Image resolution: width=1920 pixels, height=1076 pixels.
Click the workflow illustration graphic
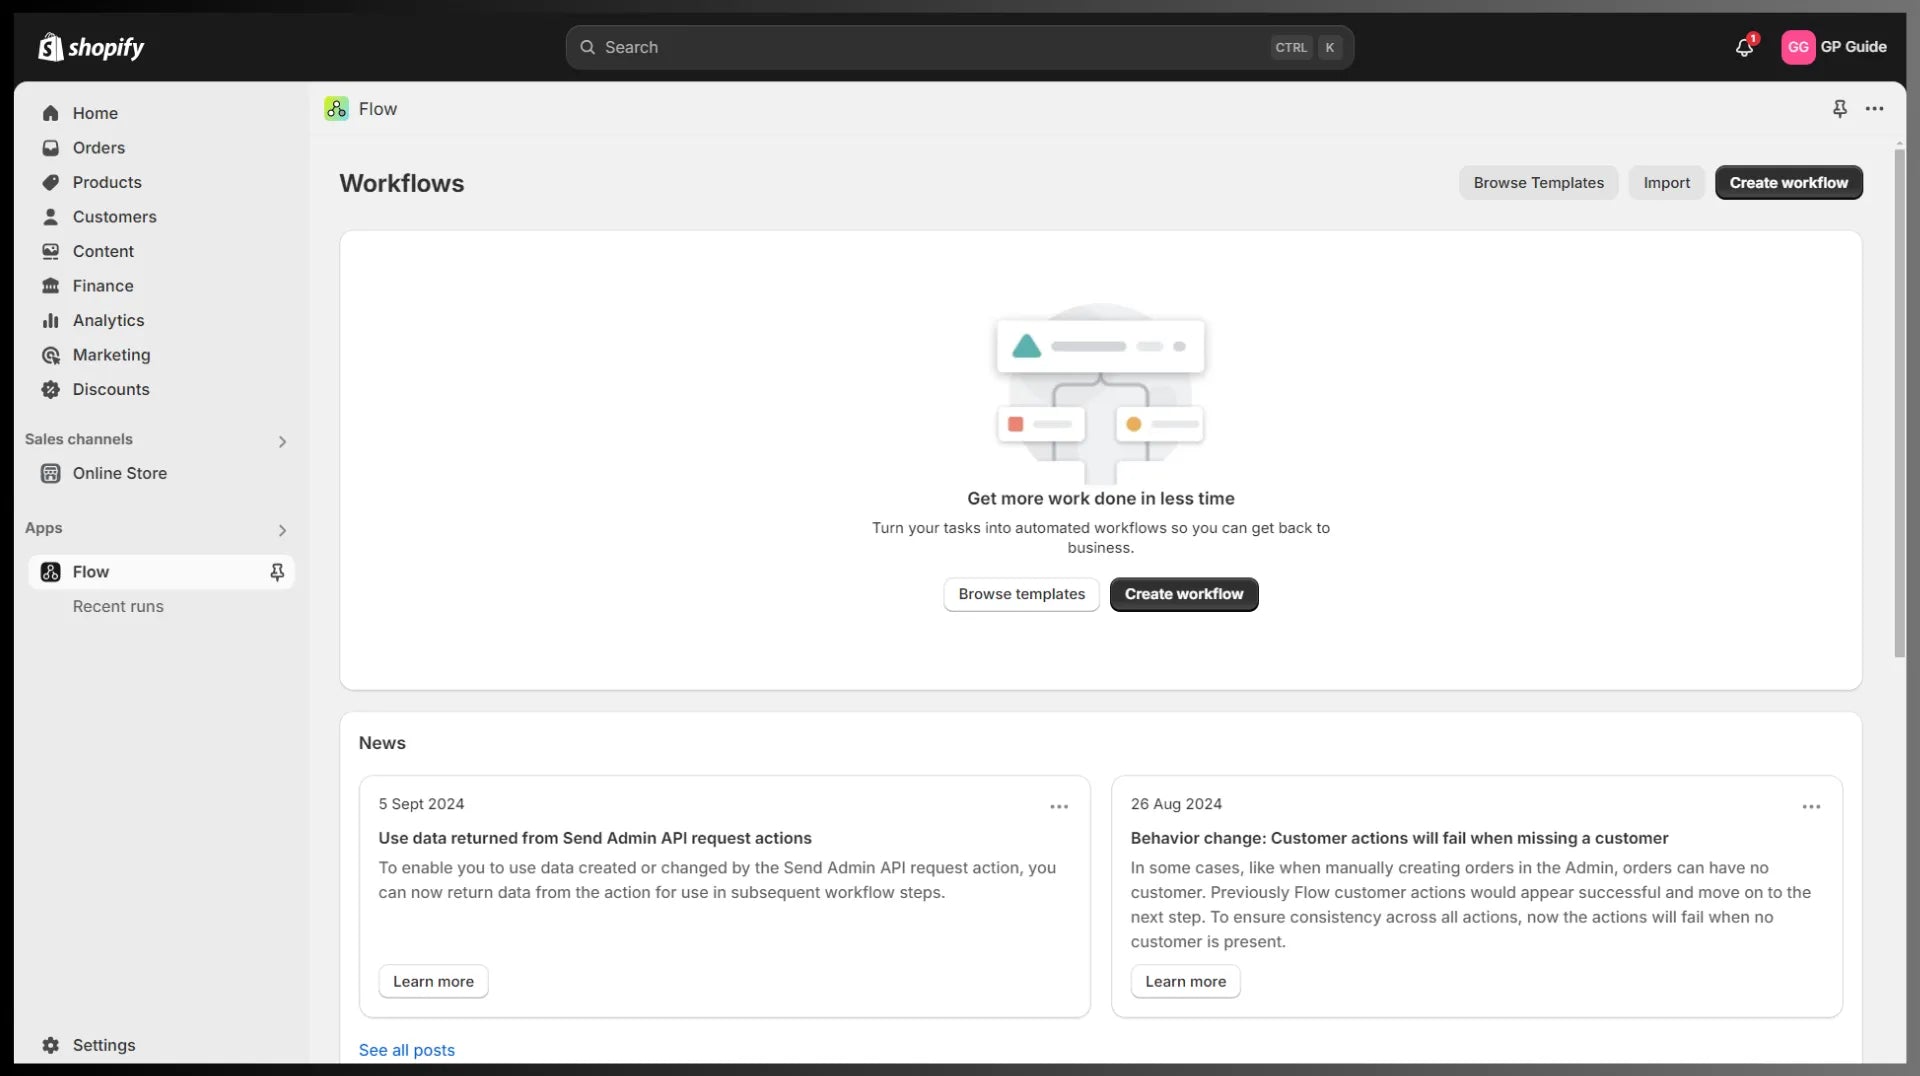tap(1100, 393)
